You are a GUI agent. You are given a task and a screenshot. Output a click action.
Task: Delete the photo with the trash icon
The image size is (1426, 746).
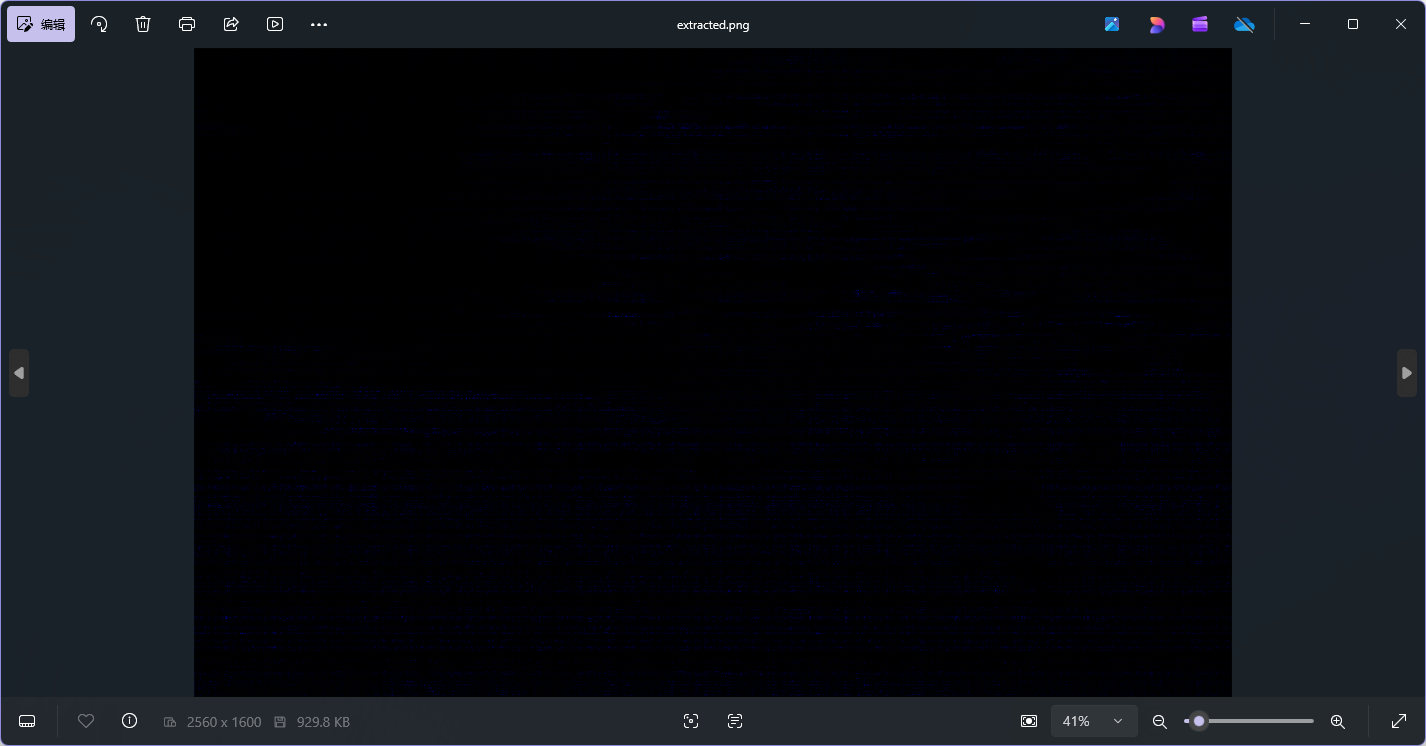[143, 24]
